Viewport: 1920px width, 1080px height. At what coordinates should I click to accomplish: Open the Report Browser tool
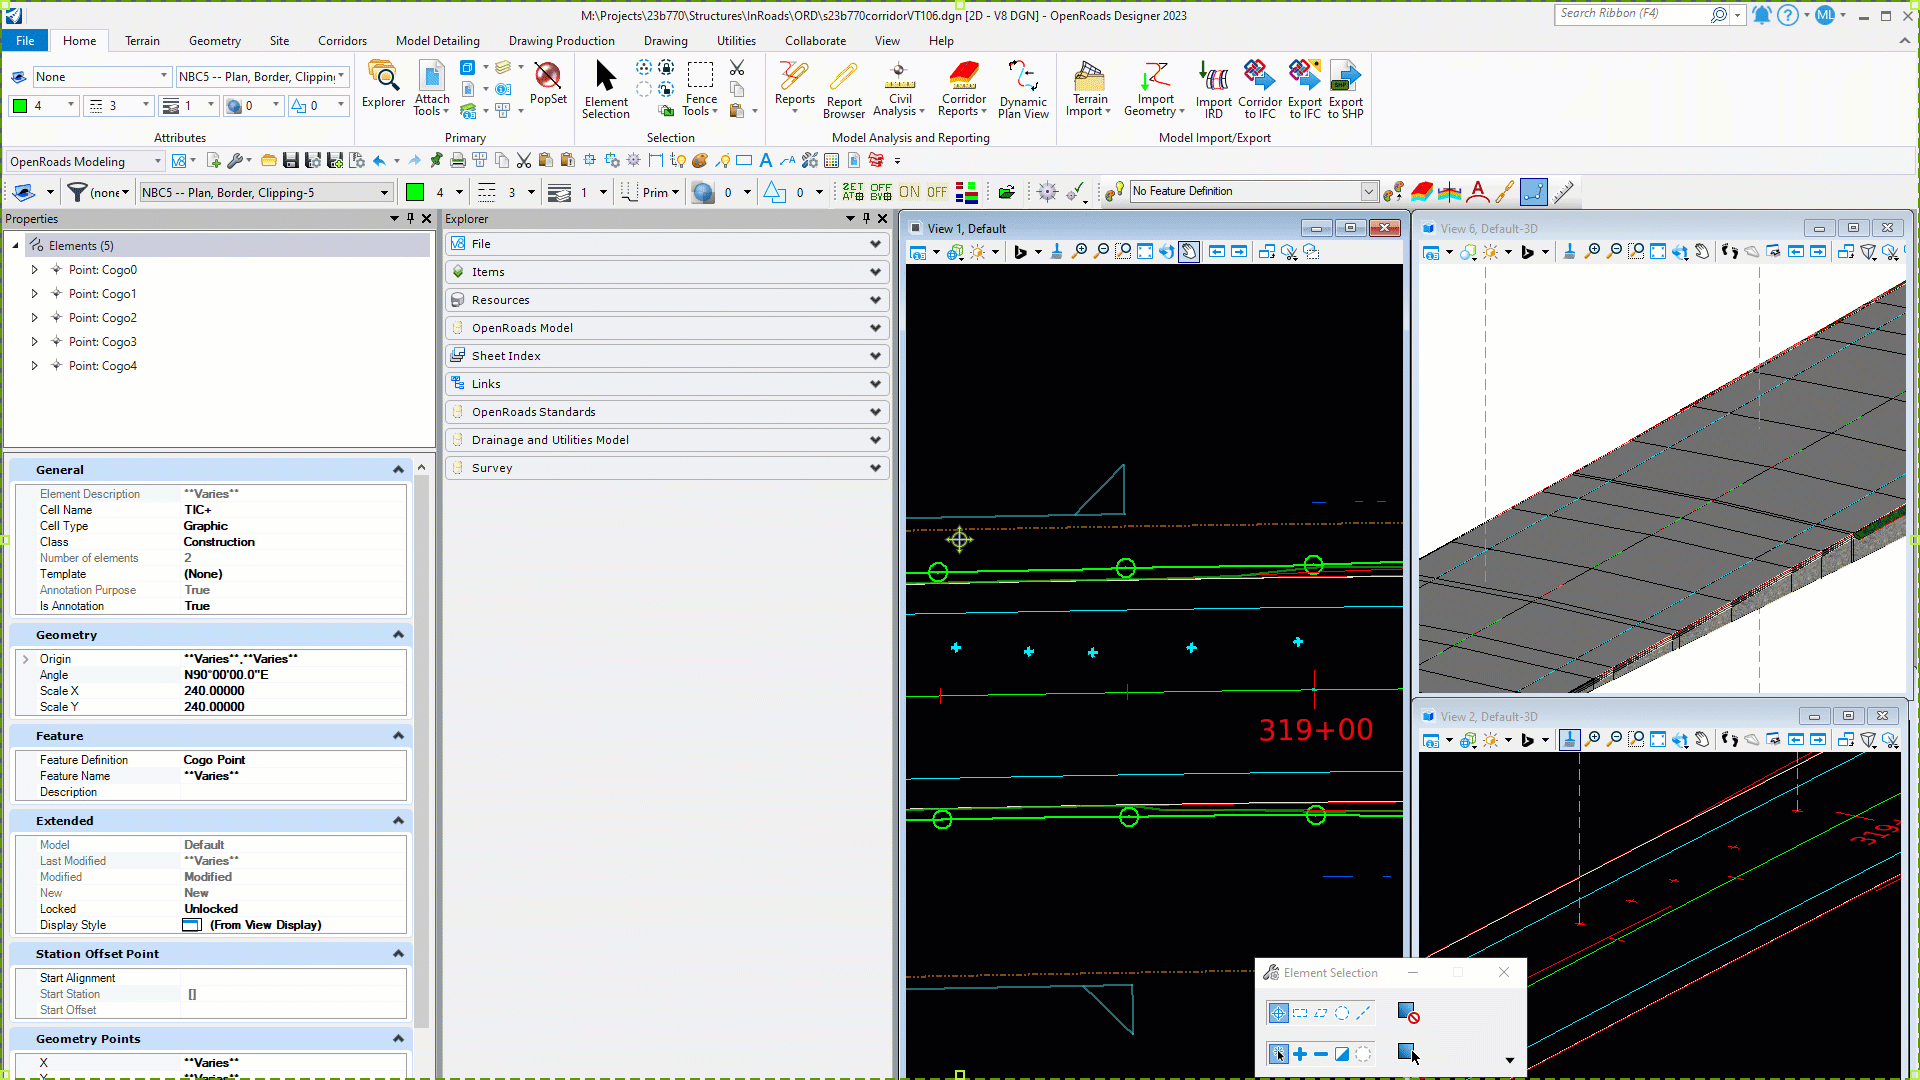(844, 89)
